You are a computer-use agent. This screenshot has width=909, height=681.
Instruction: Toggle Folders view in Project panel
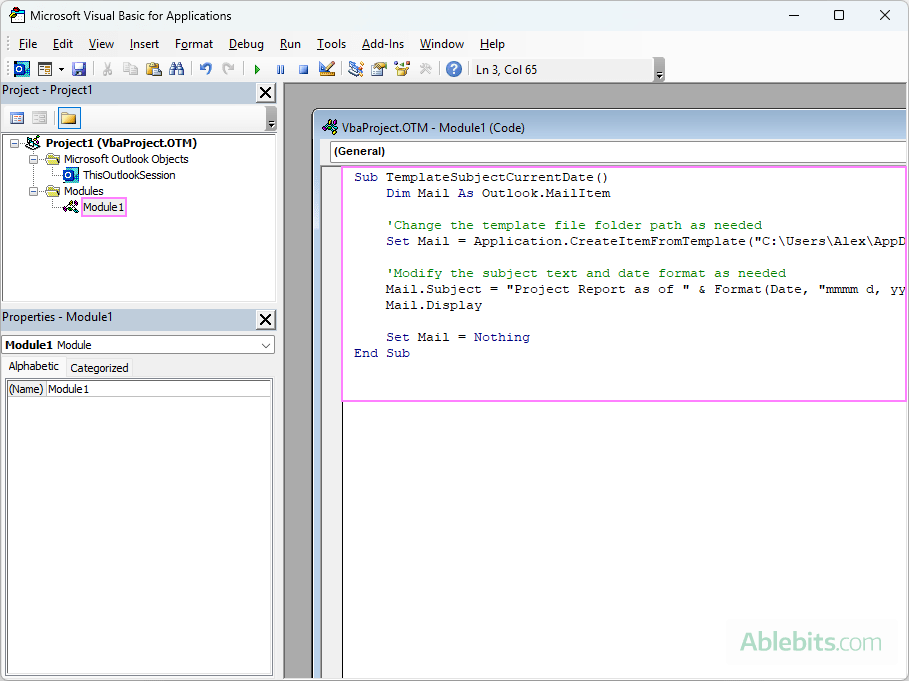(x=69, y=118)
